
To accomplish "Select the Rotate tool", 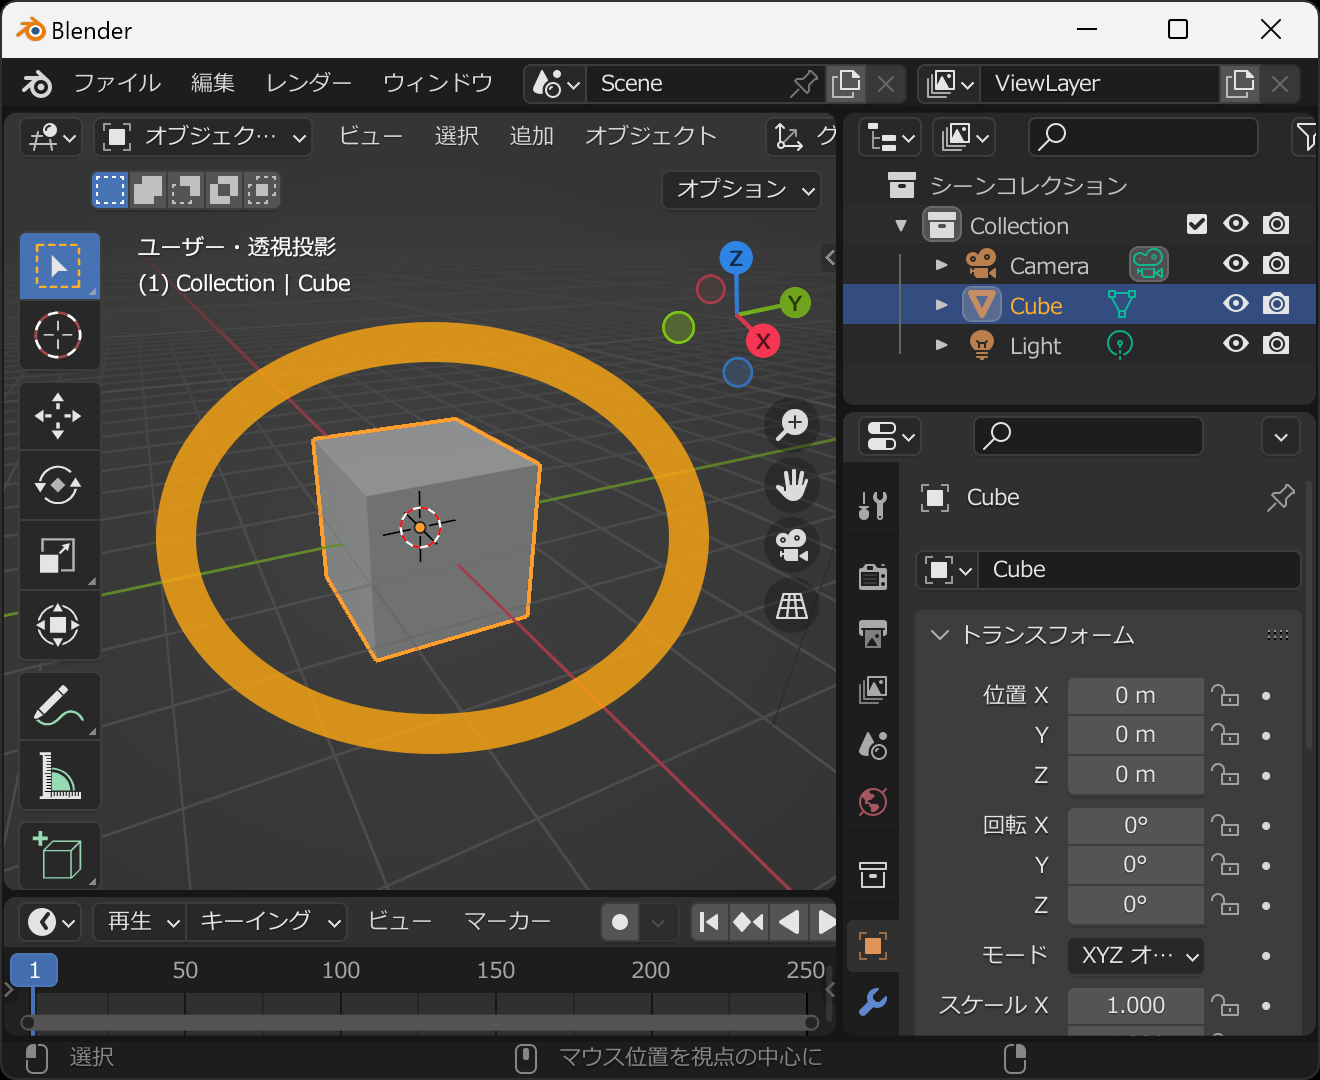I will point(59,486).
